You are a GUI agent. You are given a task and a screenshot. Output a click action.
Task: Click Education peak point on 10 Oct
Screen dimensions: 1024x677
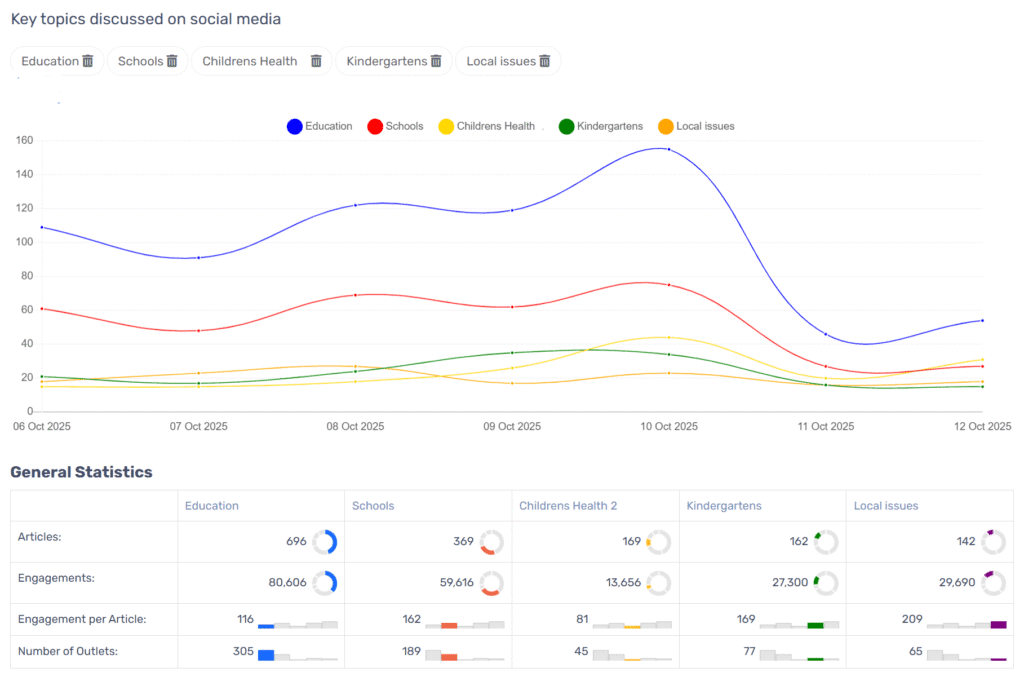(x=668, y=149)
